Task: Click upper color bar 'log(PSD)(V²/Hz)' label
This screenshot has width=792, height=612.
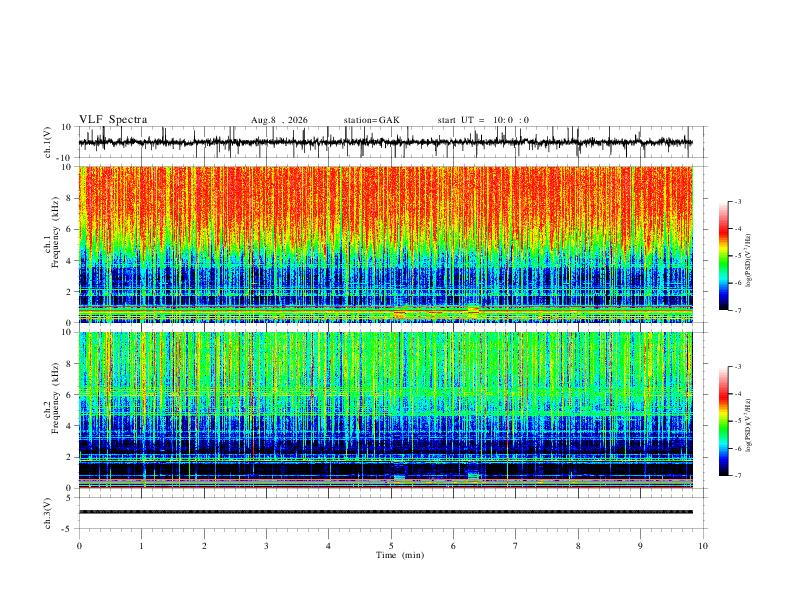Action: [x=749, y=261]
